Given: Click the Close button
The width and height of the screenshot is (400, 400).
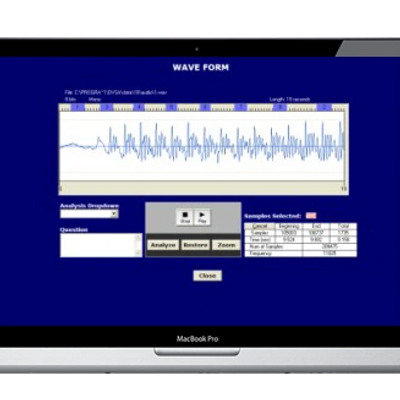Looking at the screenshot, I should 207,276.
